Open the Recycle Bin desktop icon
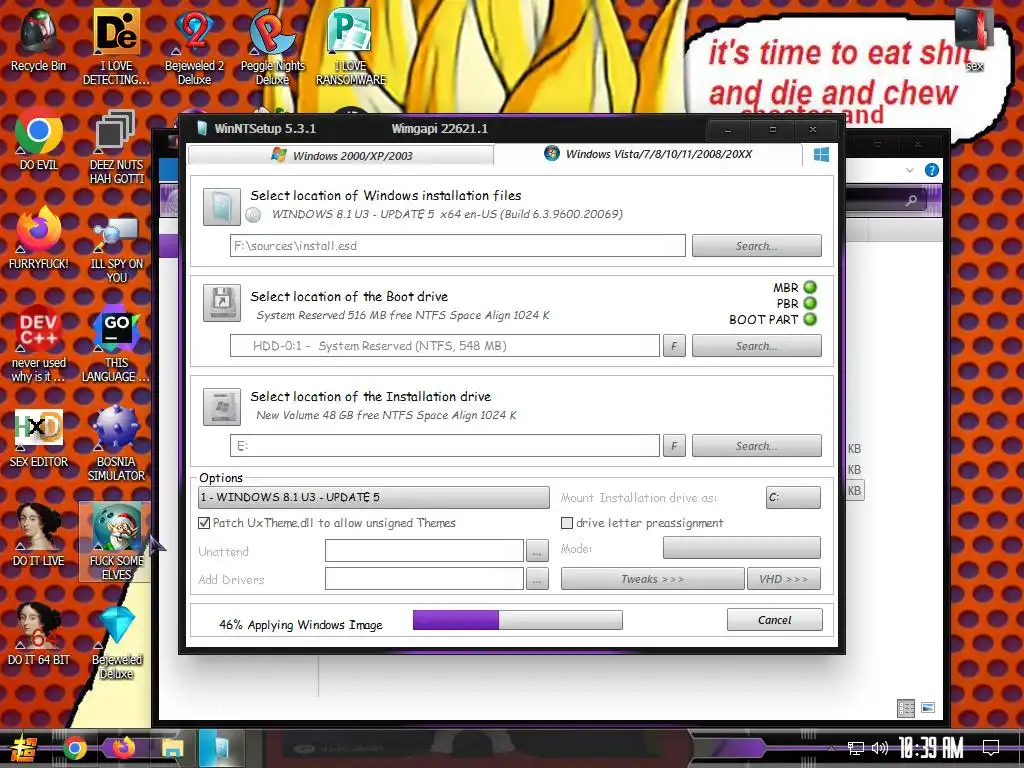Image resolution: width=1024 pixels, height=768 pixels. tap(38, 40)
